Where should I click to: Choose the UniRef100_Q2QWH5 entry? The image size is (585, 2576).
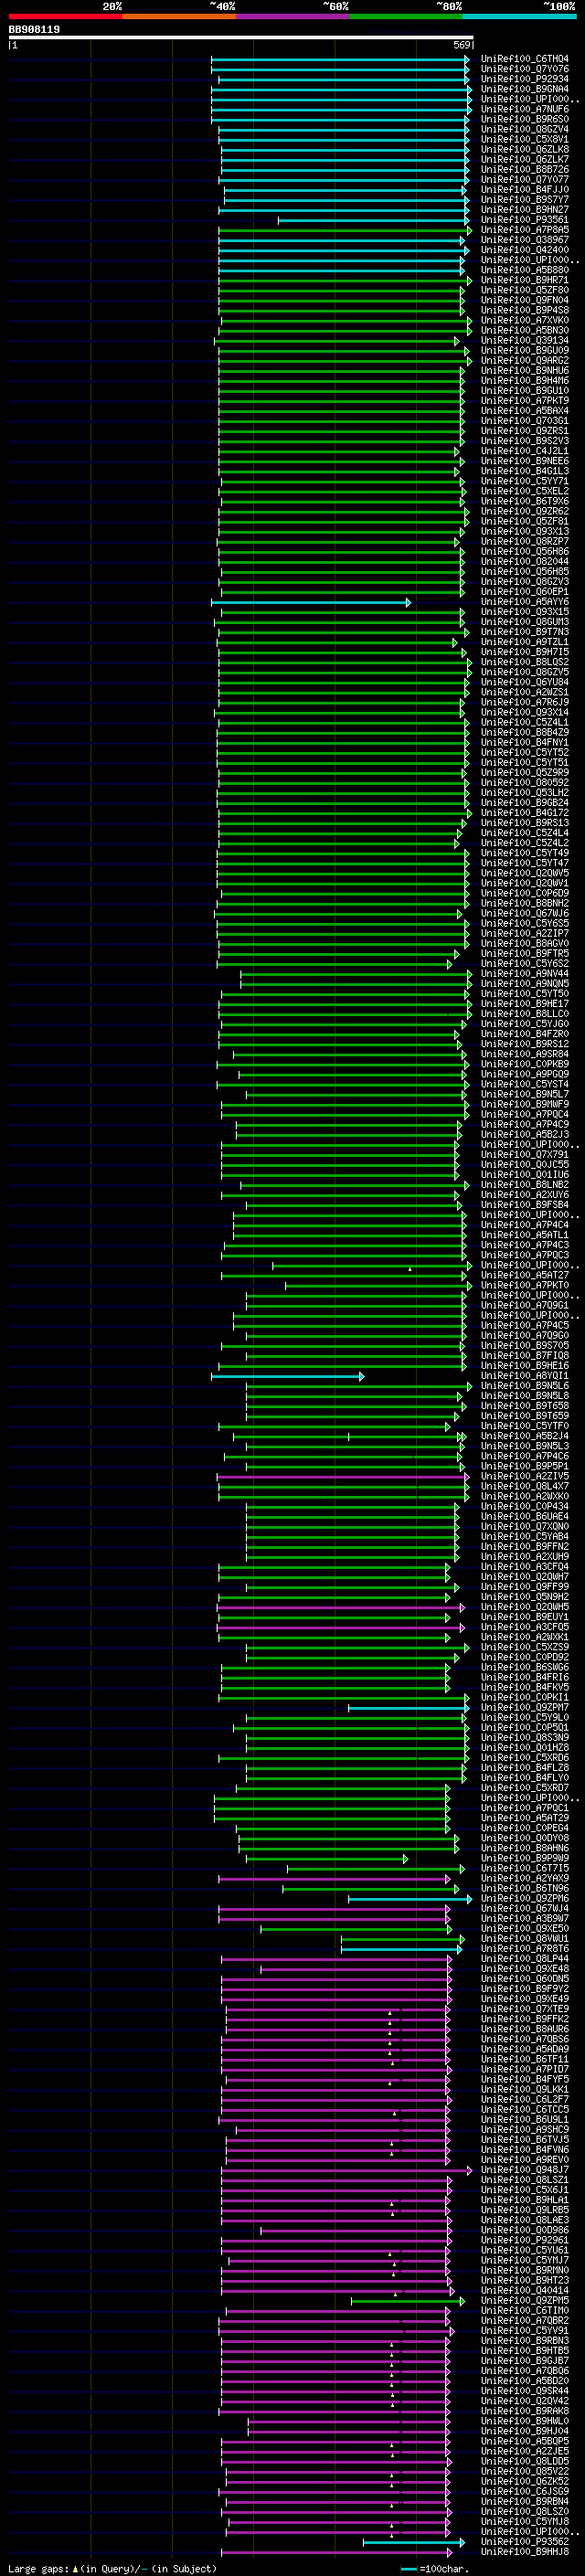coord(525,1607)
